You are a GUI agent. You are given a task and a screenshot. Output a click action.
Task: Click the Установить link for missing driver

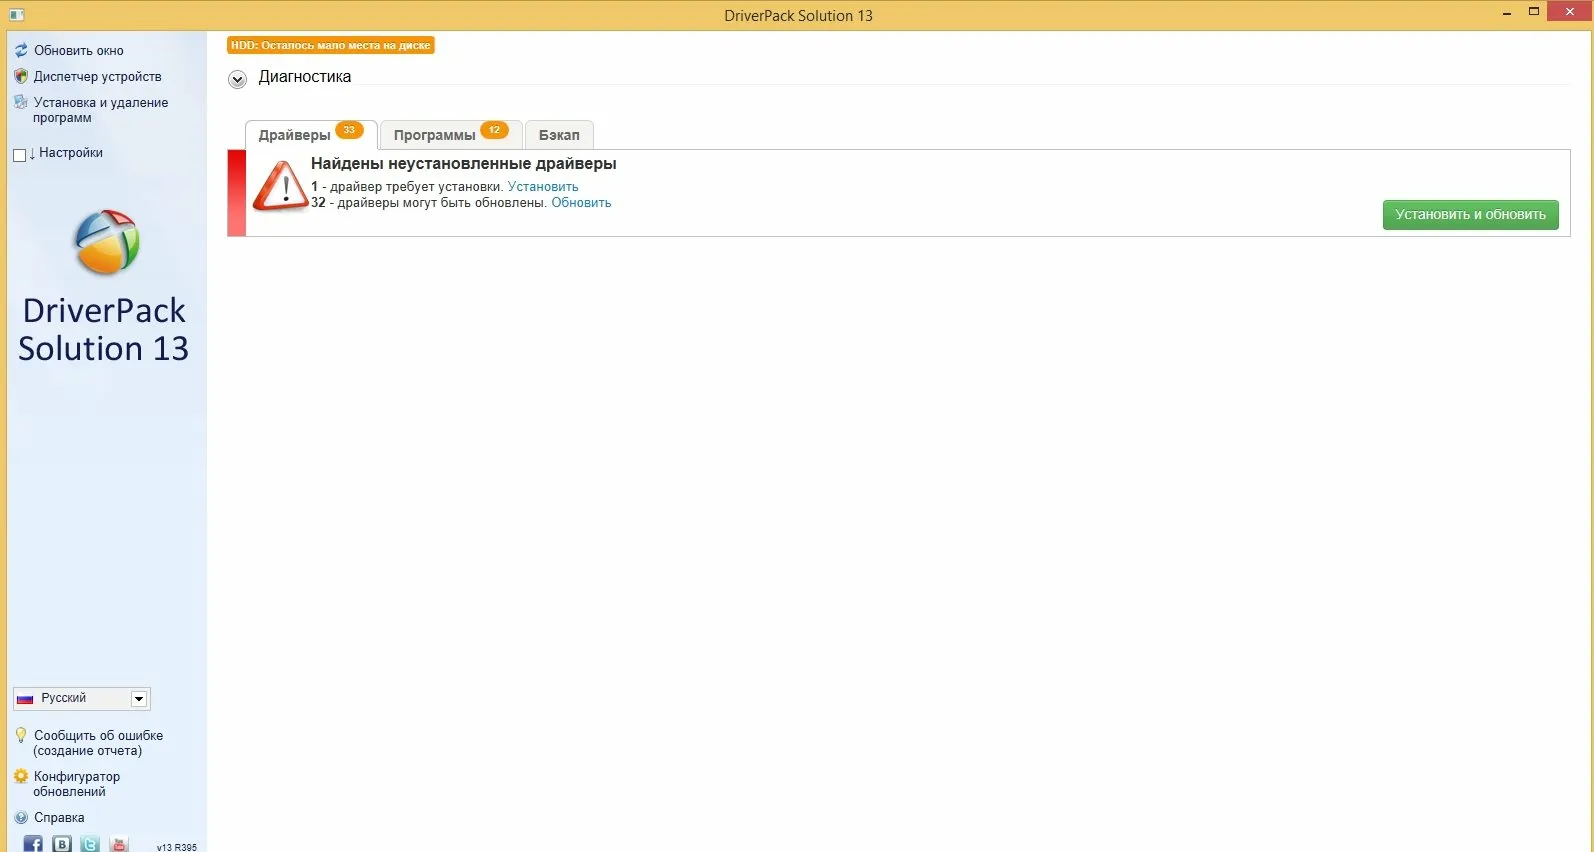(x=543, y=186)
